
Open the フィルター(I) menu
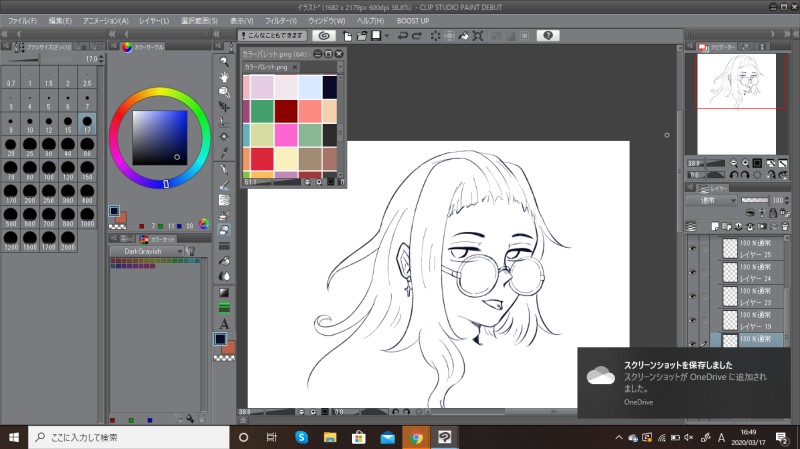click(283, 20)
